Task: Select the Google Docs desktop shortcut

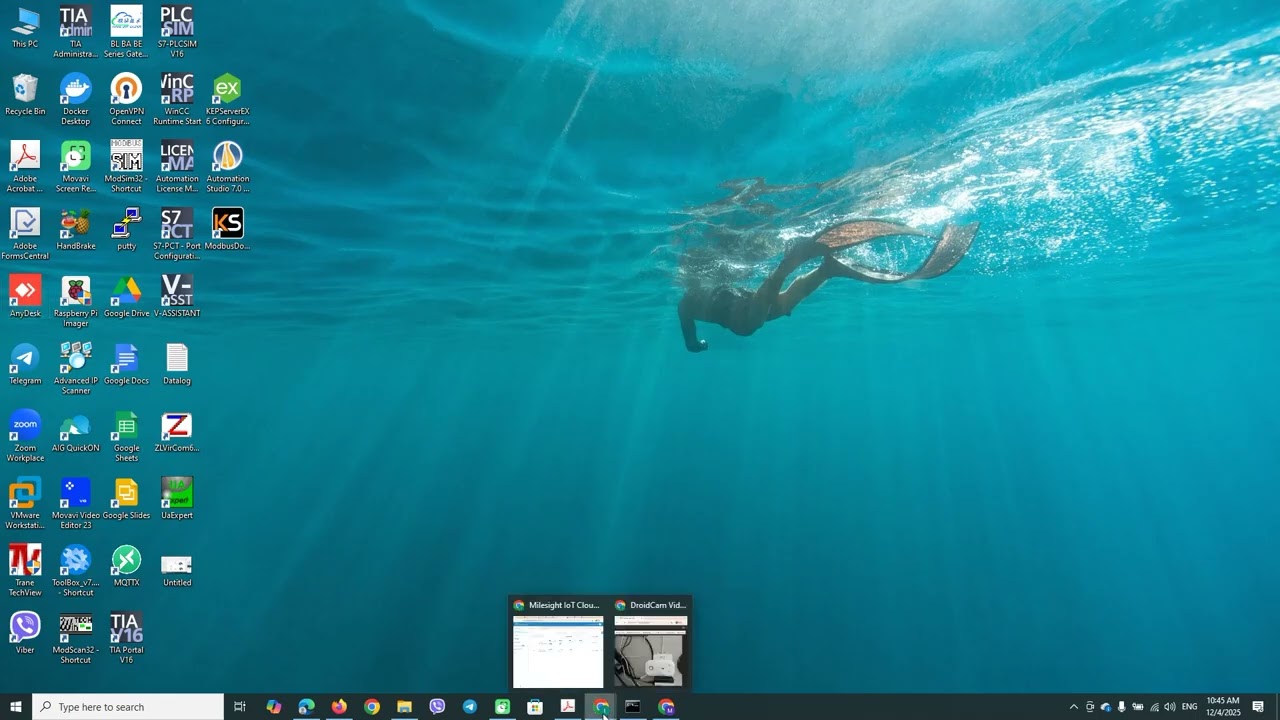Action: (126, 364)
